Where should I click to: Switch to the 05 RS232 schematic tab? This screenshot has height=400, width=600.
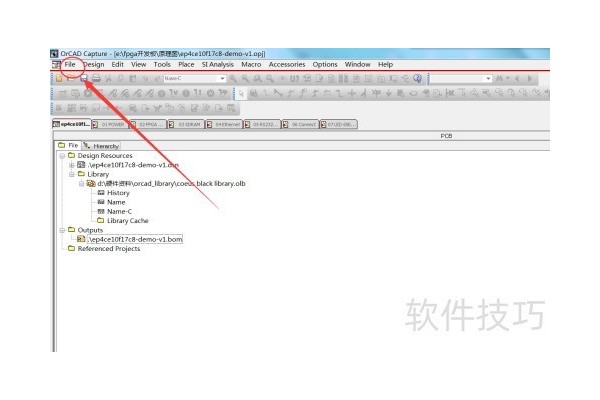262,124
